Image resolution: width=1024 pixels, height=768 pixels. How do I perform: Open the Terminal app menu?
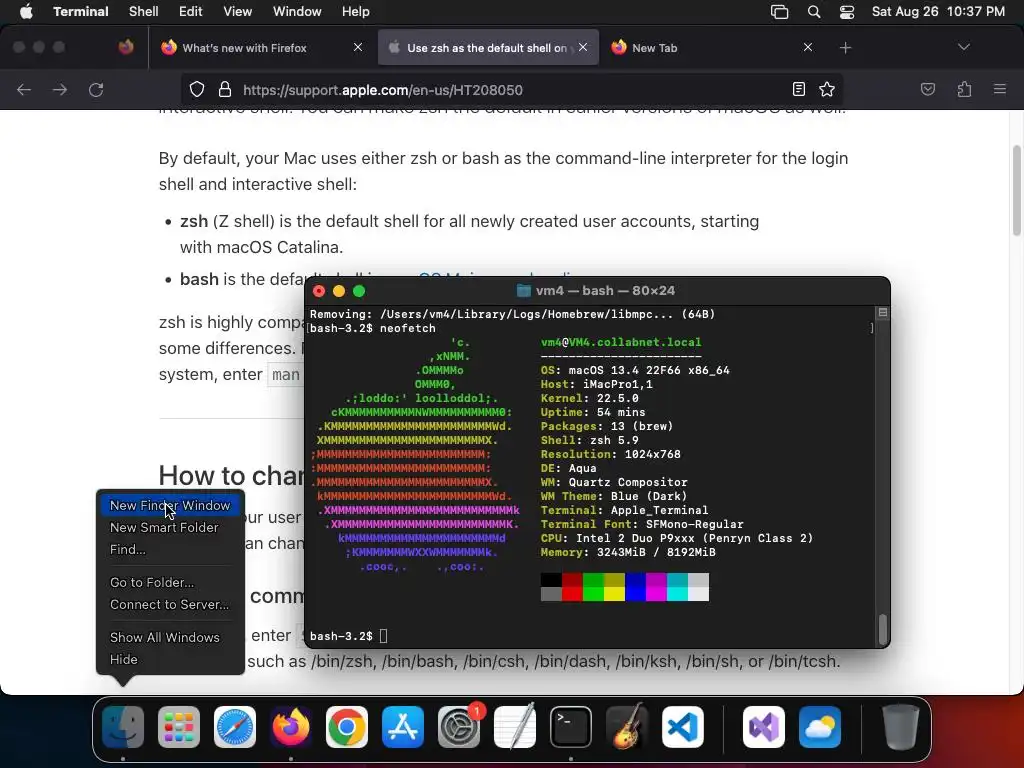click(x=81, y=12)
